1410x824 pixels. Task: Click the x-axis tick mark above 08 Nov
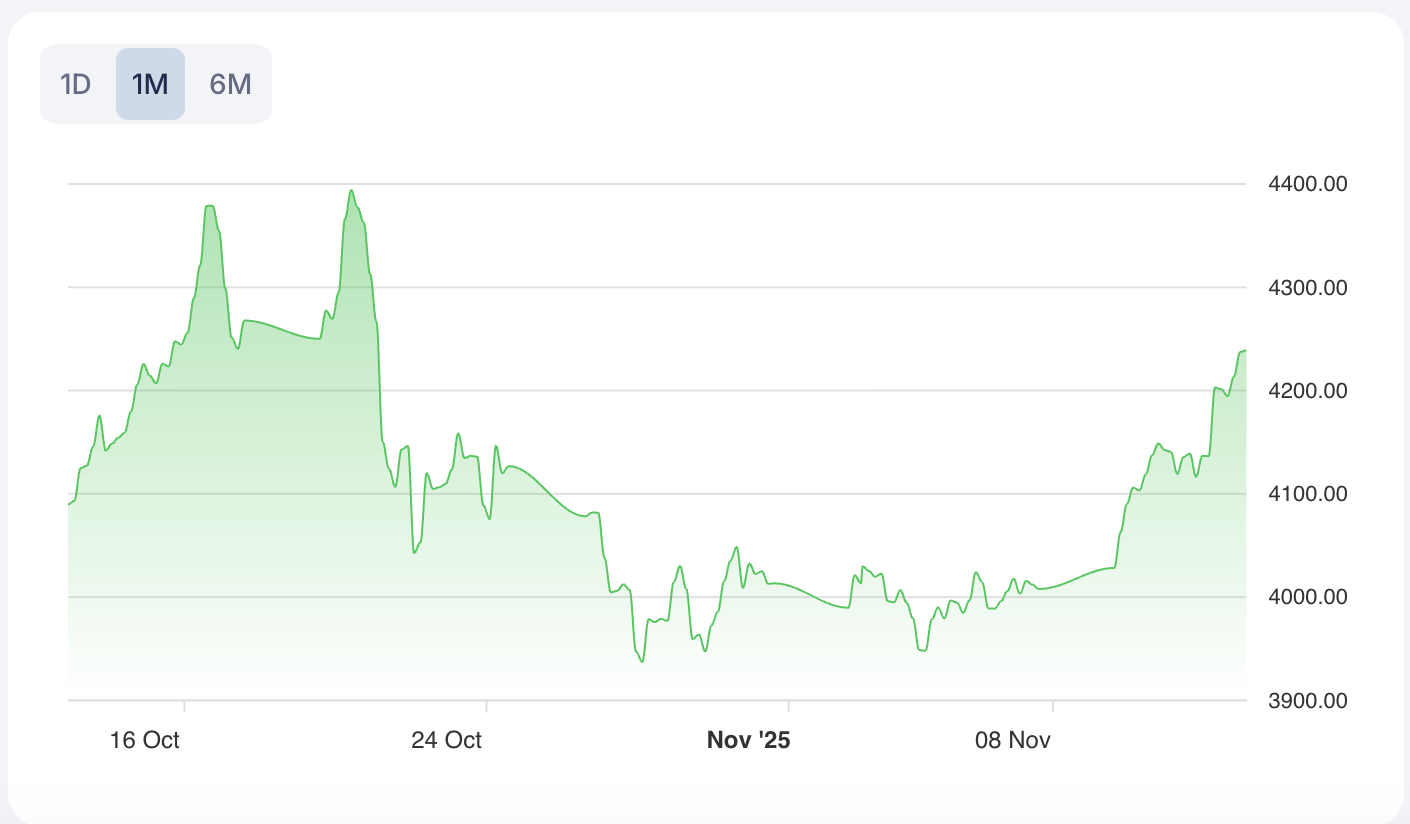tap(1053, 706)
